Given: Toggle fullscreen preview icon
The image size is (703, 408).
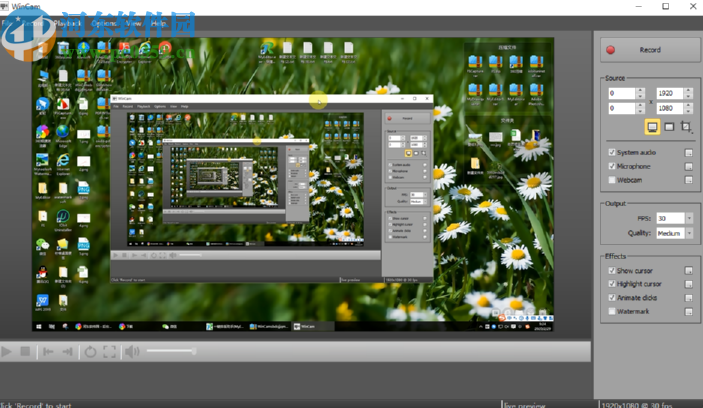Looking at the screenshot, I should point(110,352).
